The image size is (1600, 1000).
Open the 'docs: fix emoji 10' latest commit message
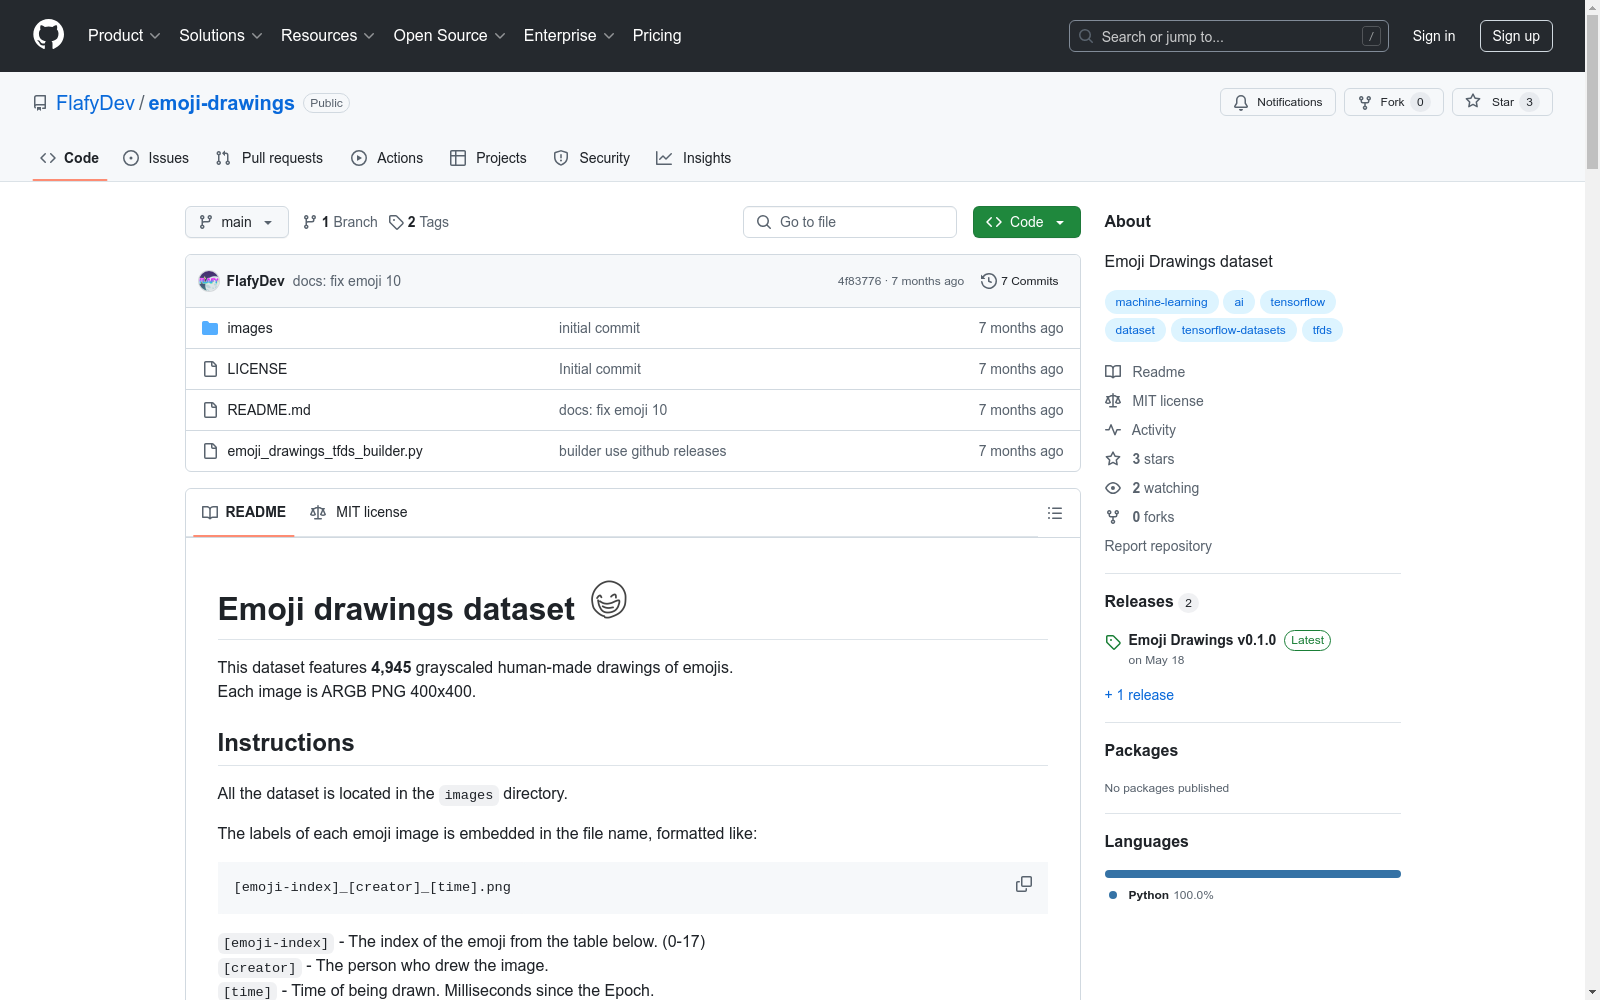pos(347,281)
